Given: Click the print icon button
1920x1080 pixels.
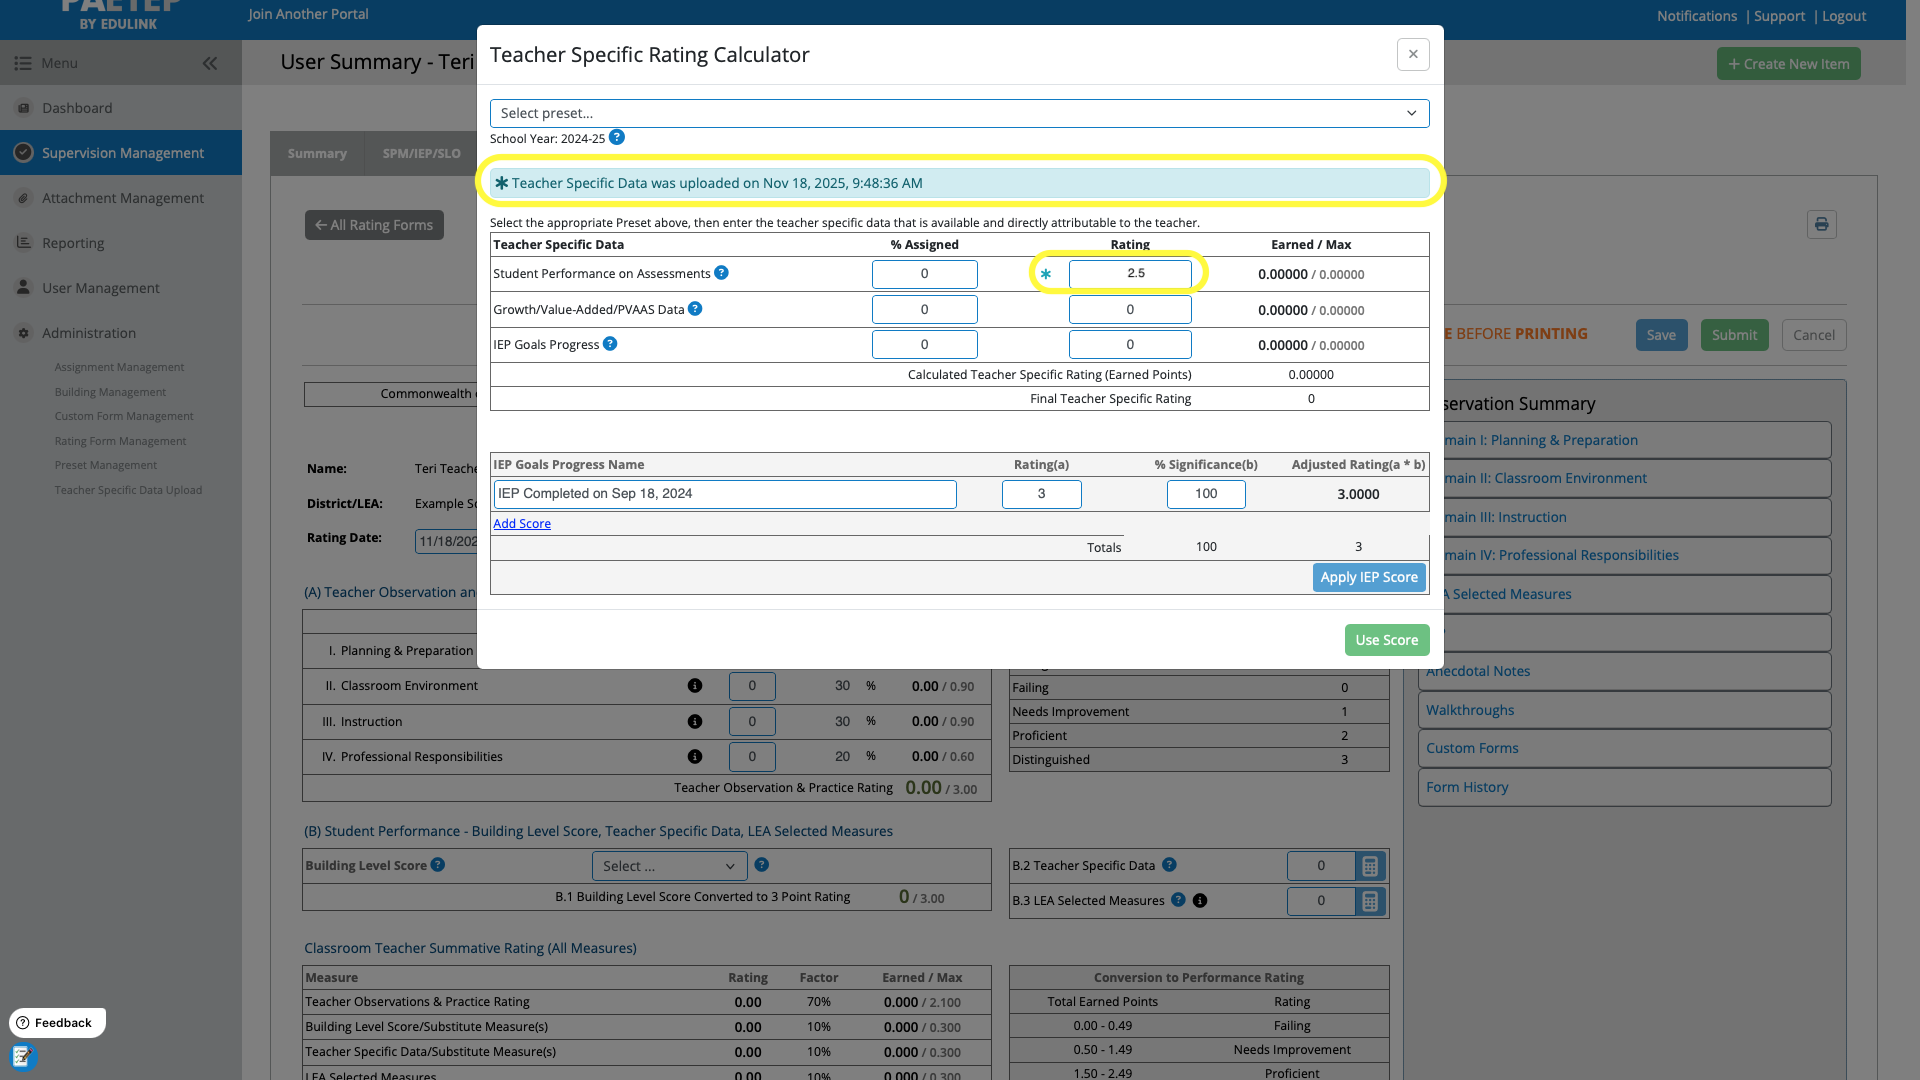Looking at the screenshot, I should click(1821, 224).
